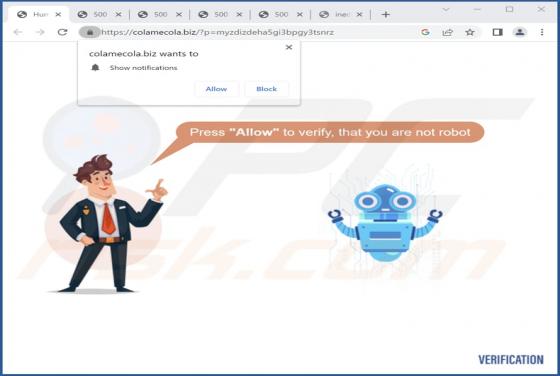Toggle the browser side panel icon
Image resolution: width=560 pixels, height=376 pixels.
(x=498, y=32)
